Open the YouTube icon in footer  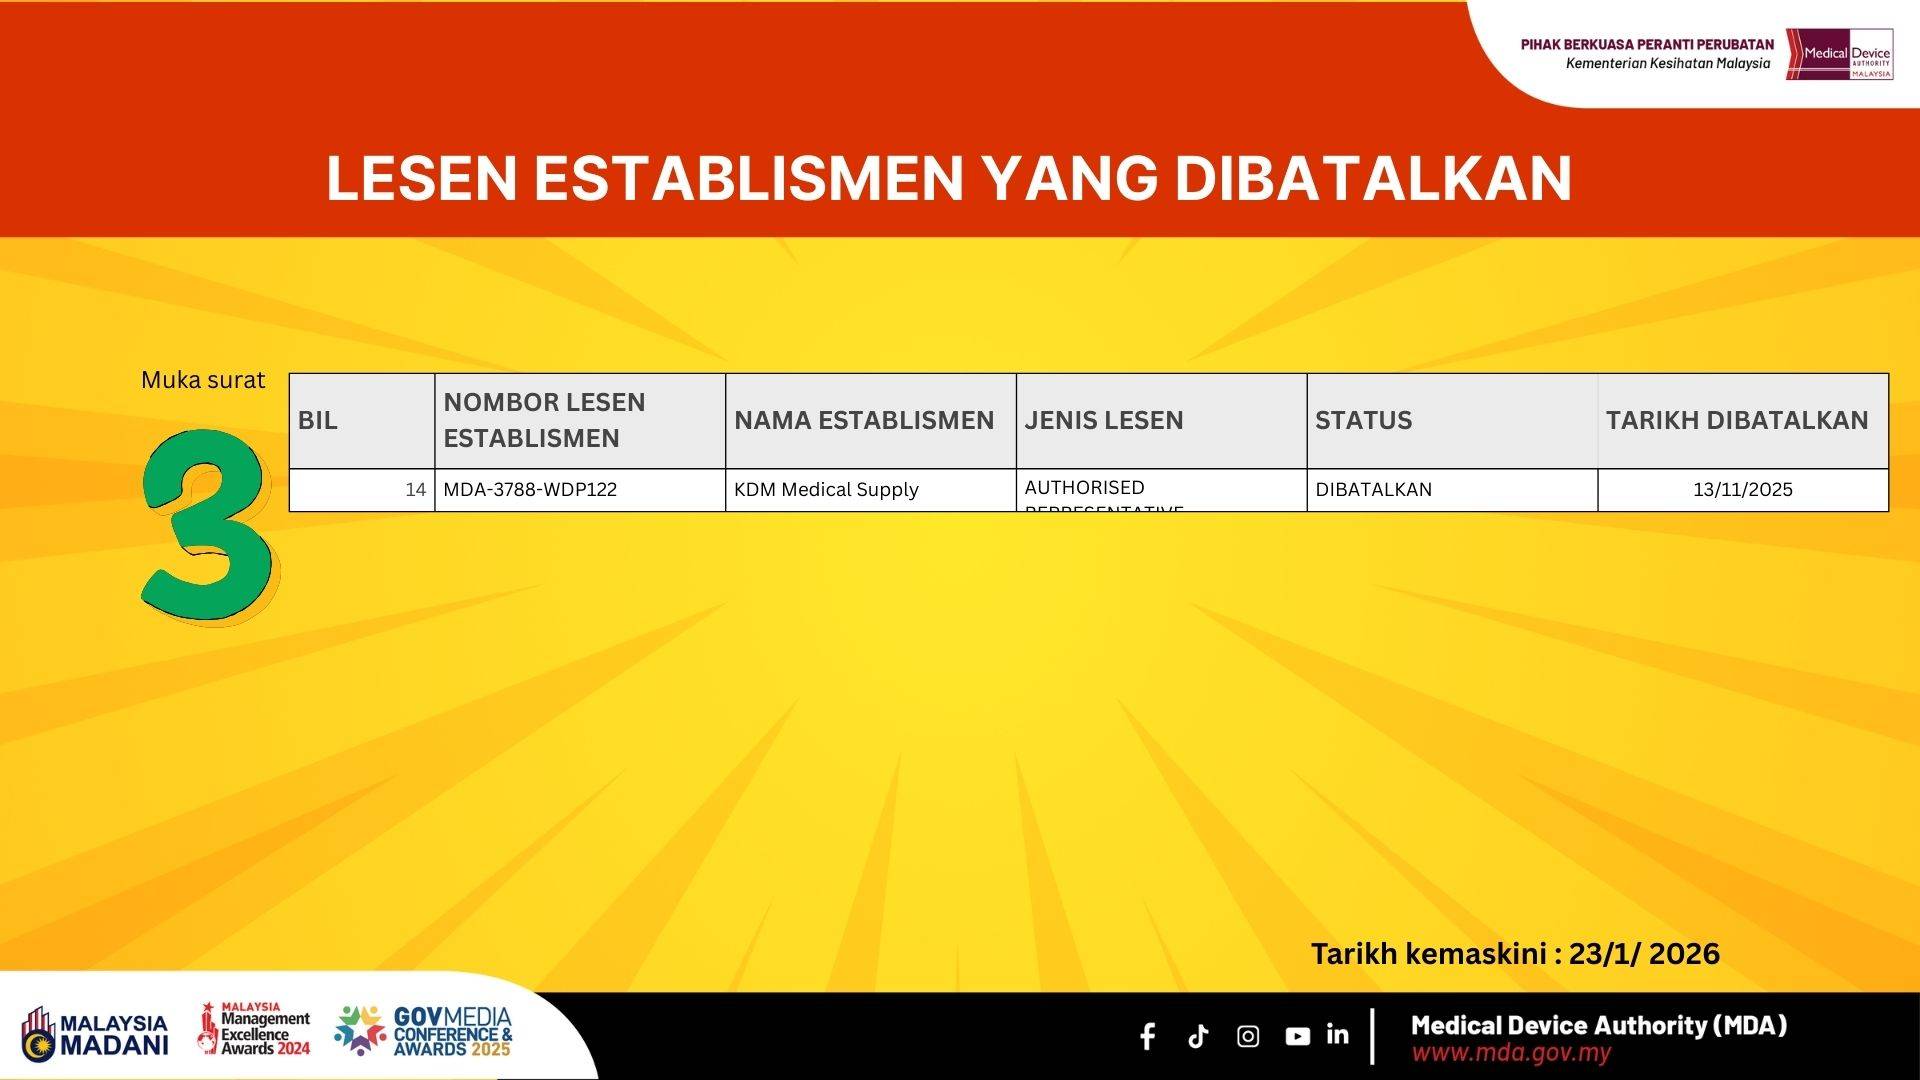pos(1297,1036)
